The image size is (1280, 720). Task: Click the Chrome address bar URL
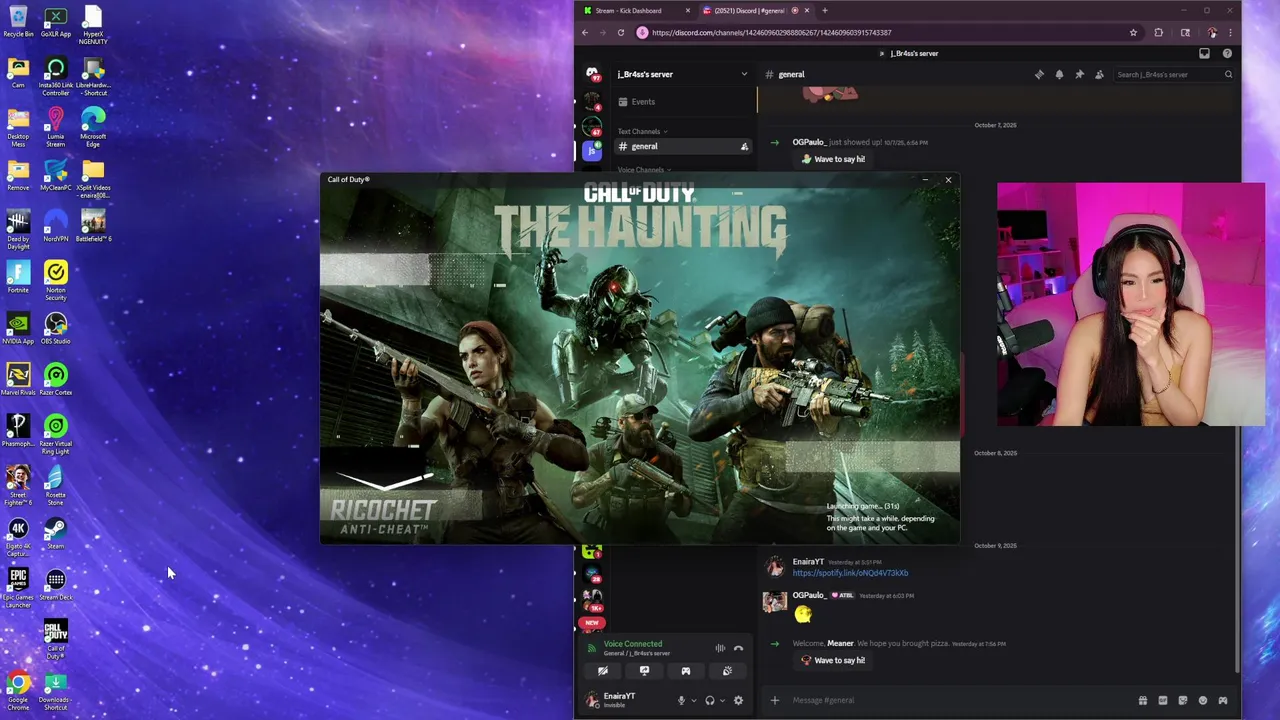[x=771, y=32]
